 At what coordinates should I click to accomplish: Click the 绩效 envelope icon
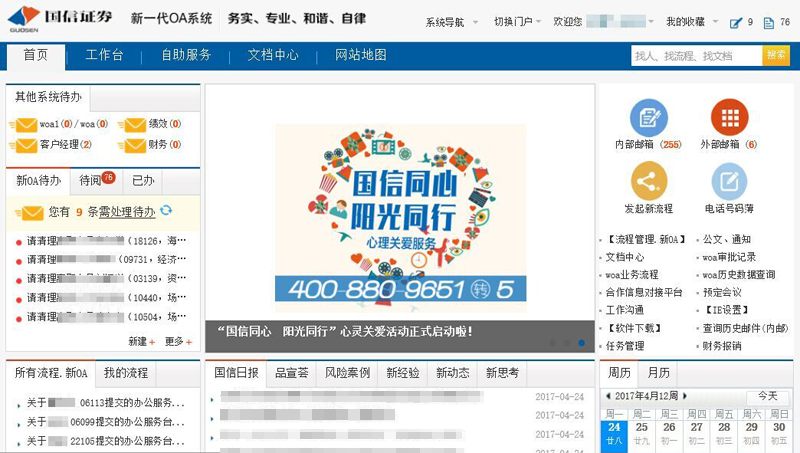pyautogui.click(x=132, y=125)
